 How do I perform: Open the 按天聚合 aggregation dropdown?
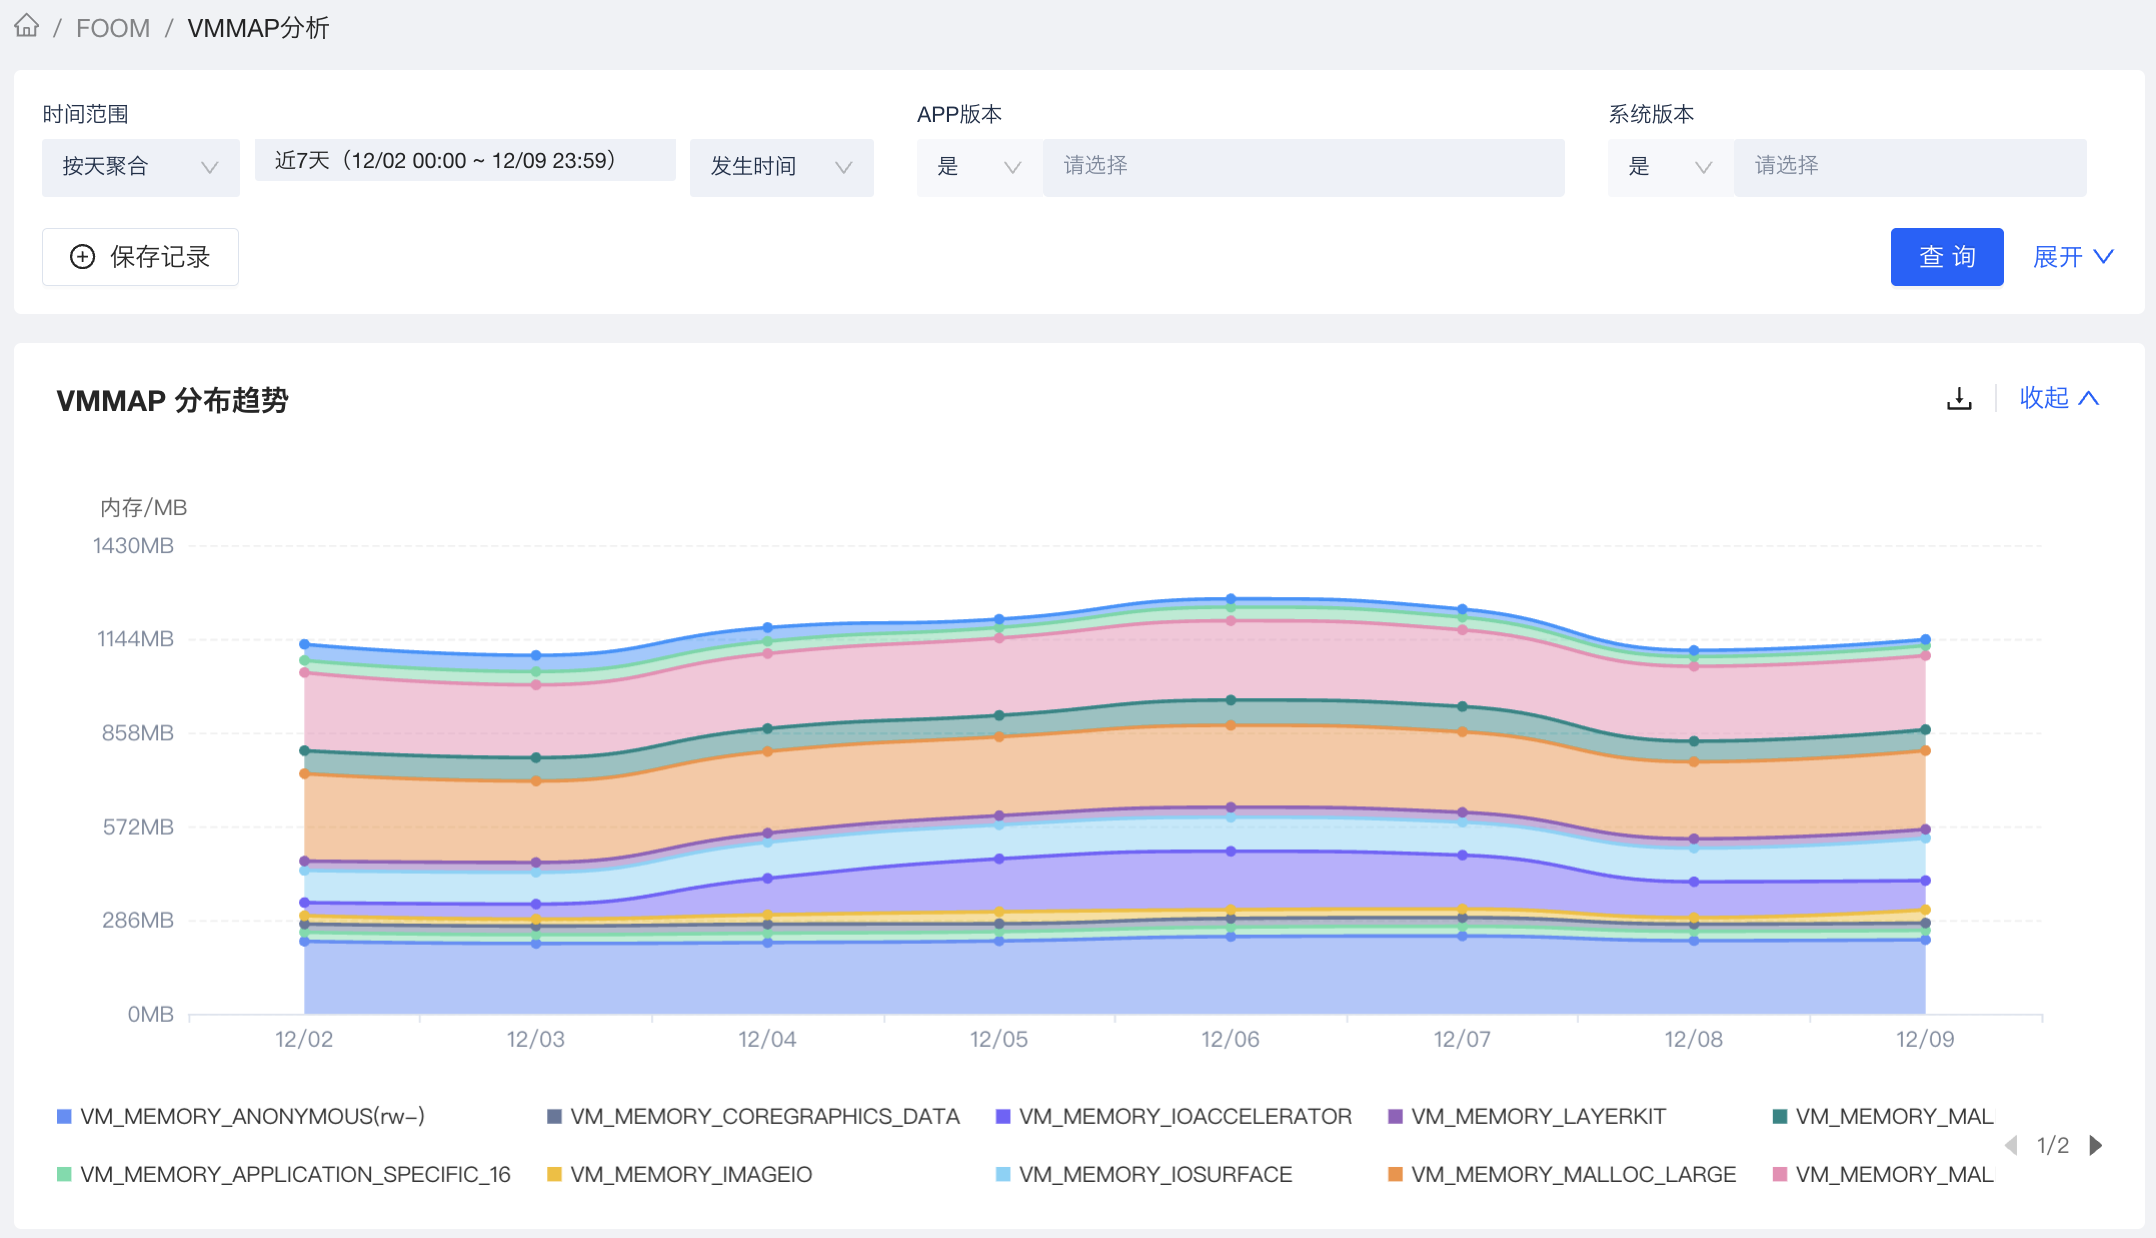pos(140,167)
